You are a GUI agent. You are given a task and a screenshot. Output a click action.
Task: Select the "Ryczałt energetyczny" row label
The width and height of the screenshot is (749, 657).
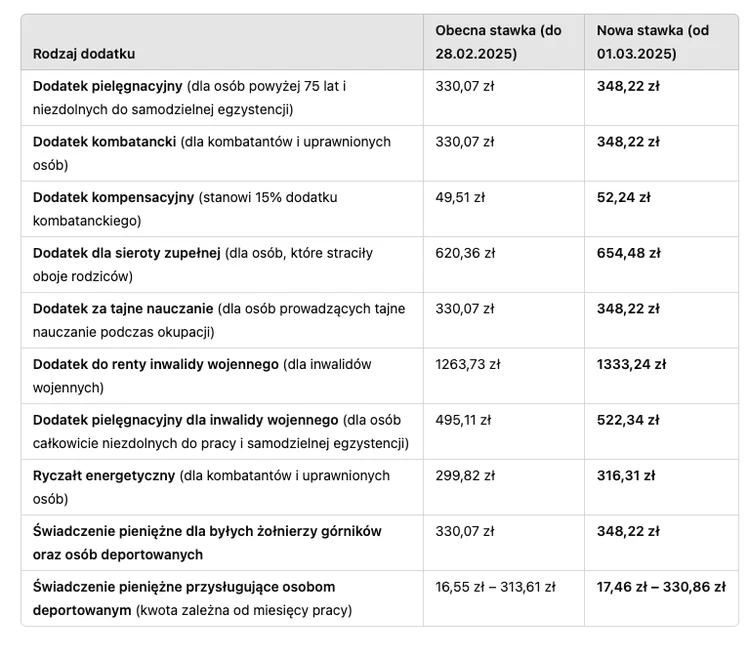coord(104,476)
